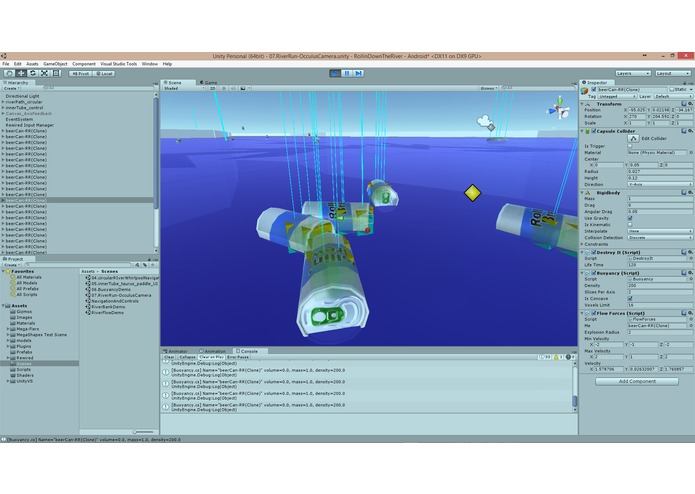Click the Add Component button

pyautogui.click(x=637, y=381)
